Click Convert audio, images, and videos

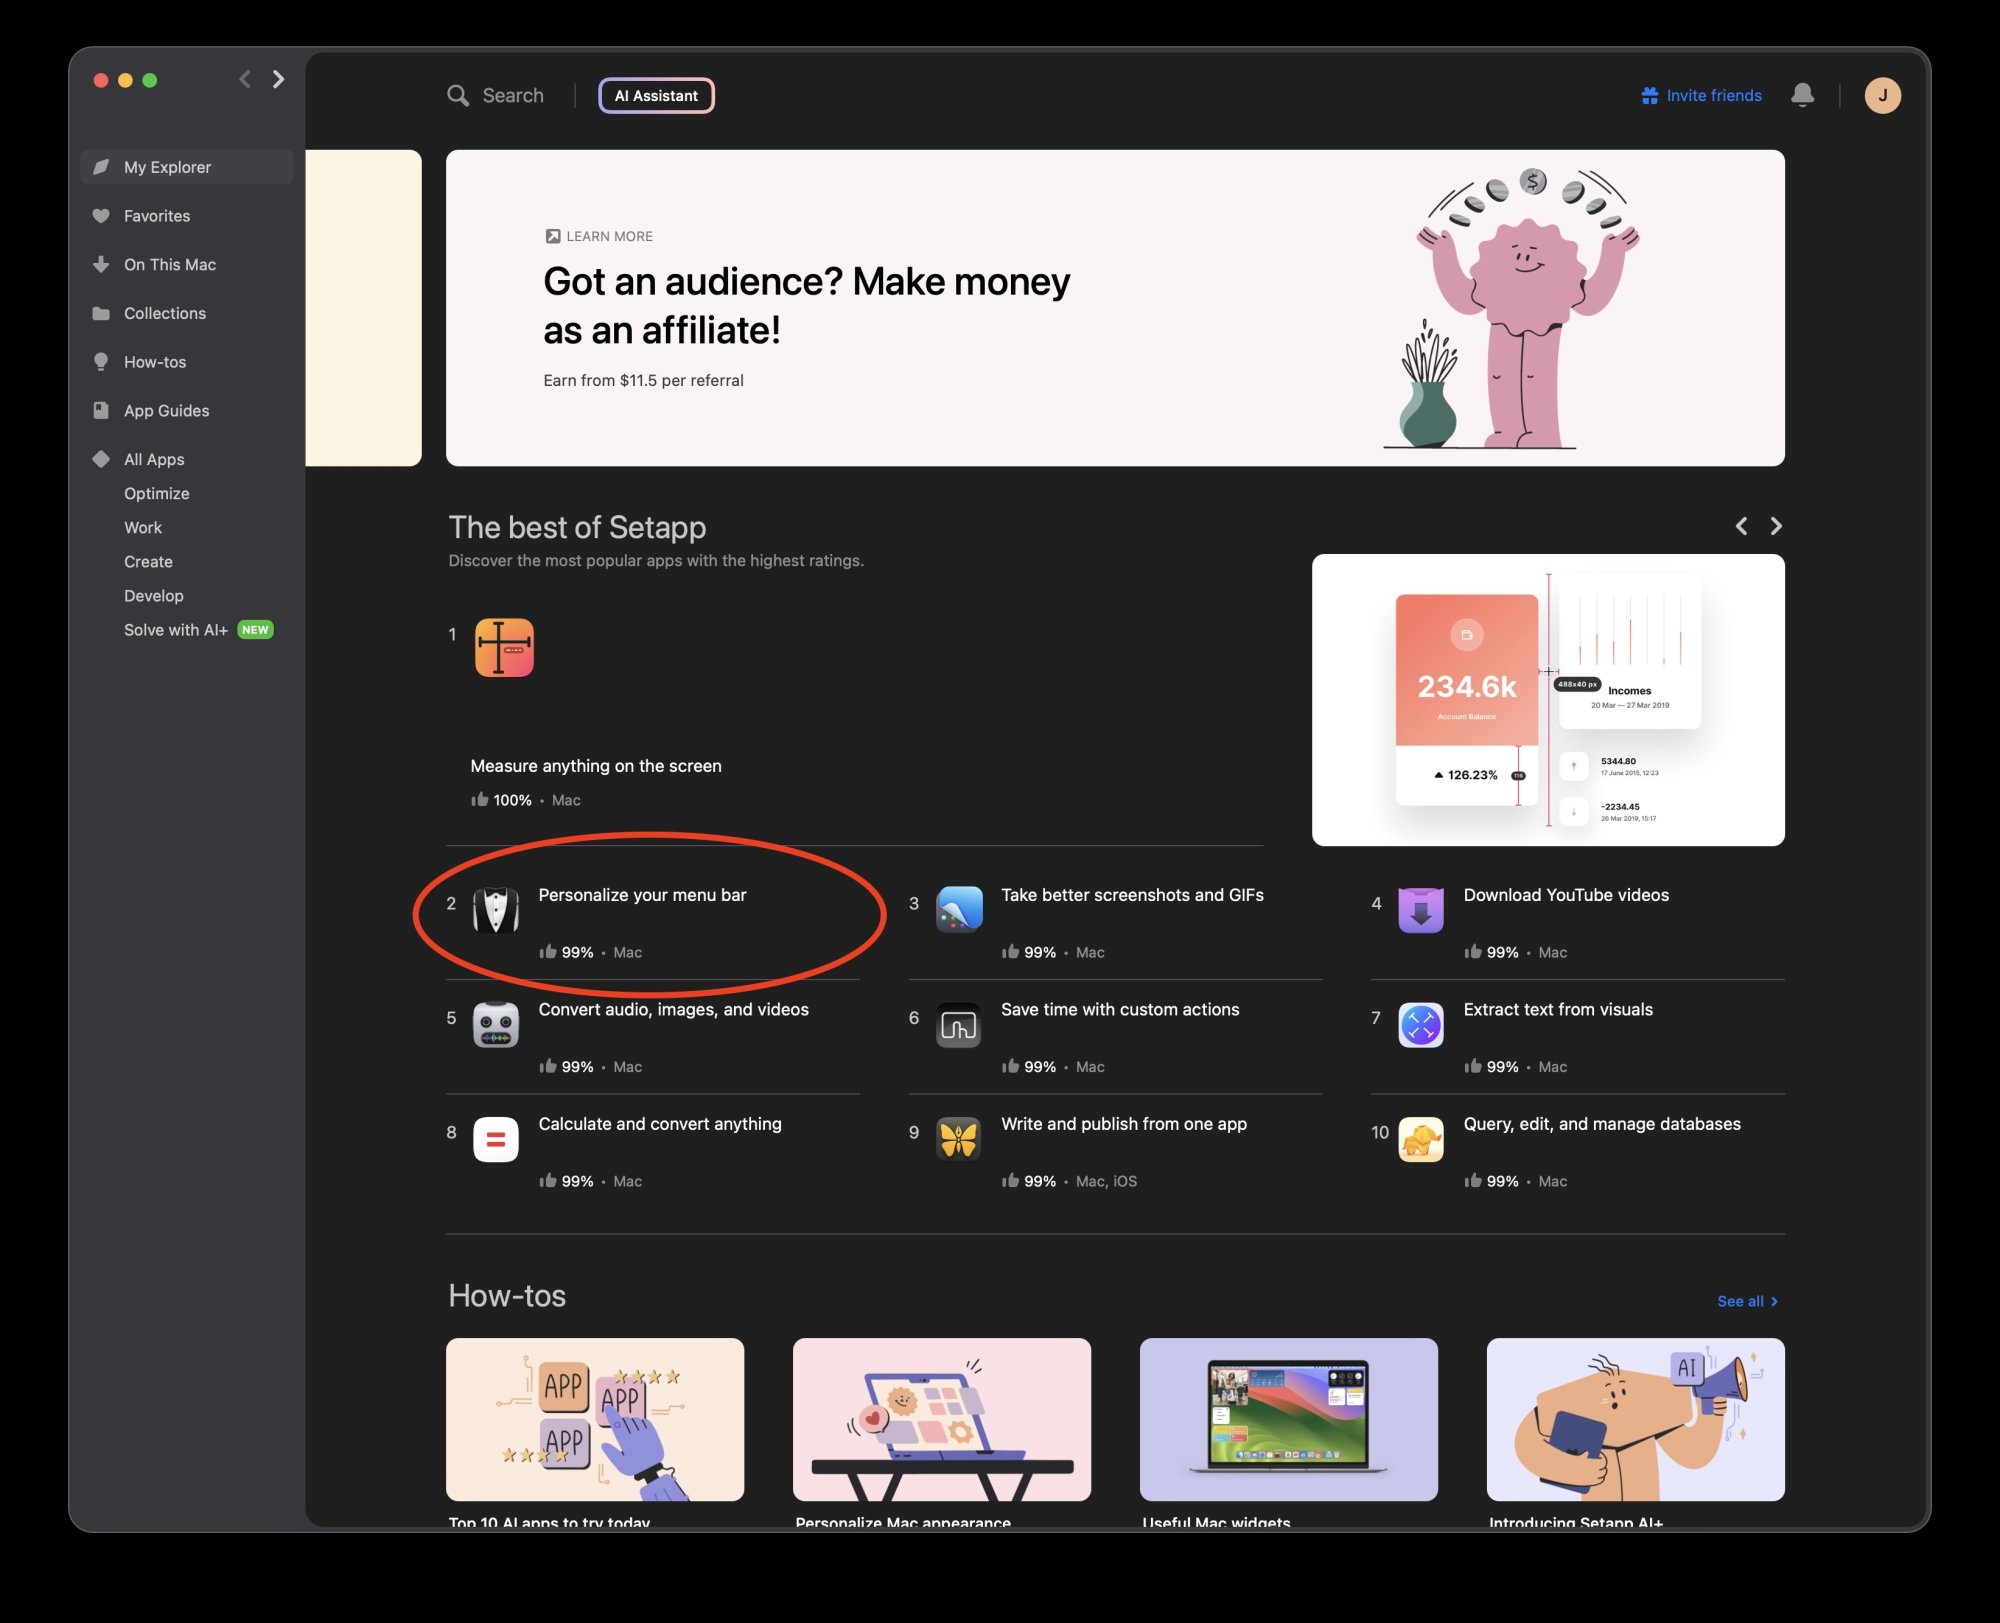tap(673, 1010)
